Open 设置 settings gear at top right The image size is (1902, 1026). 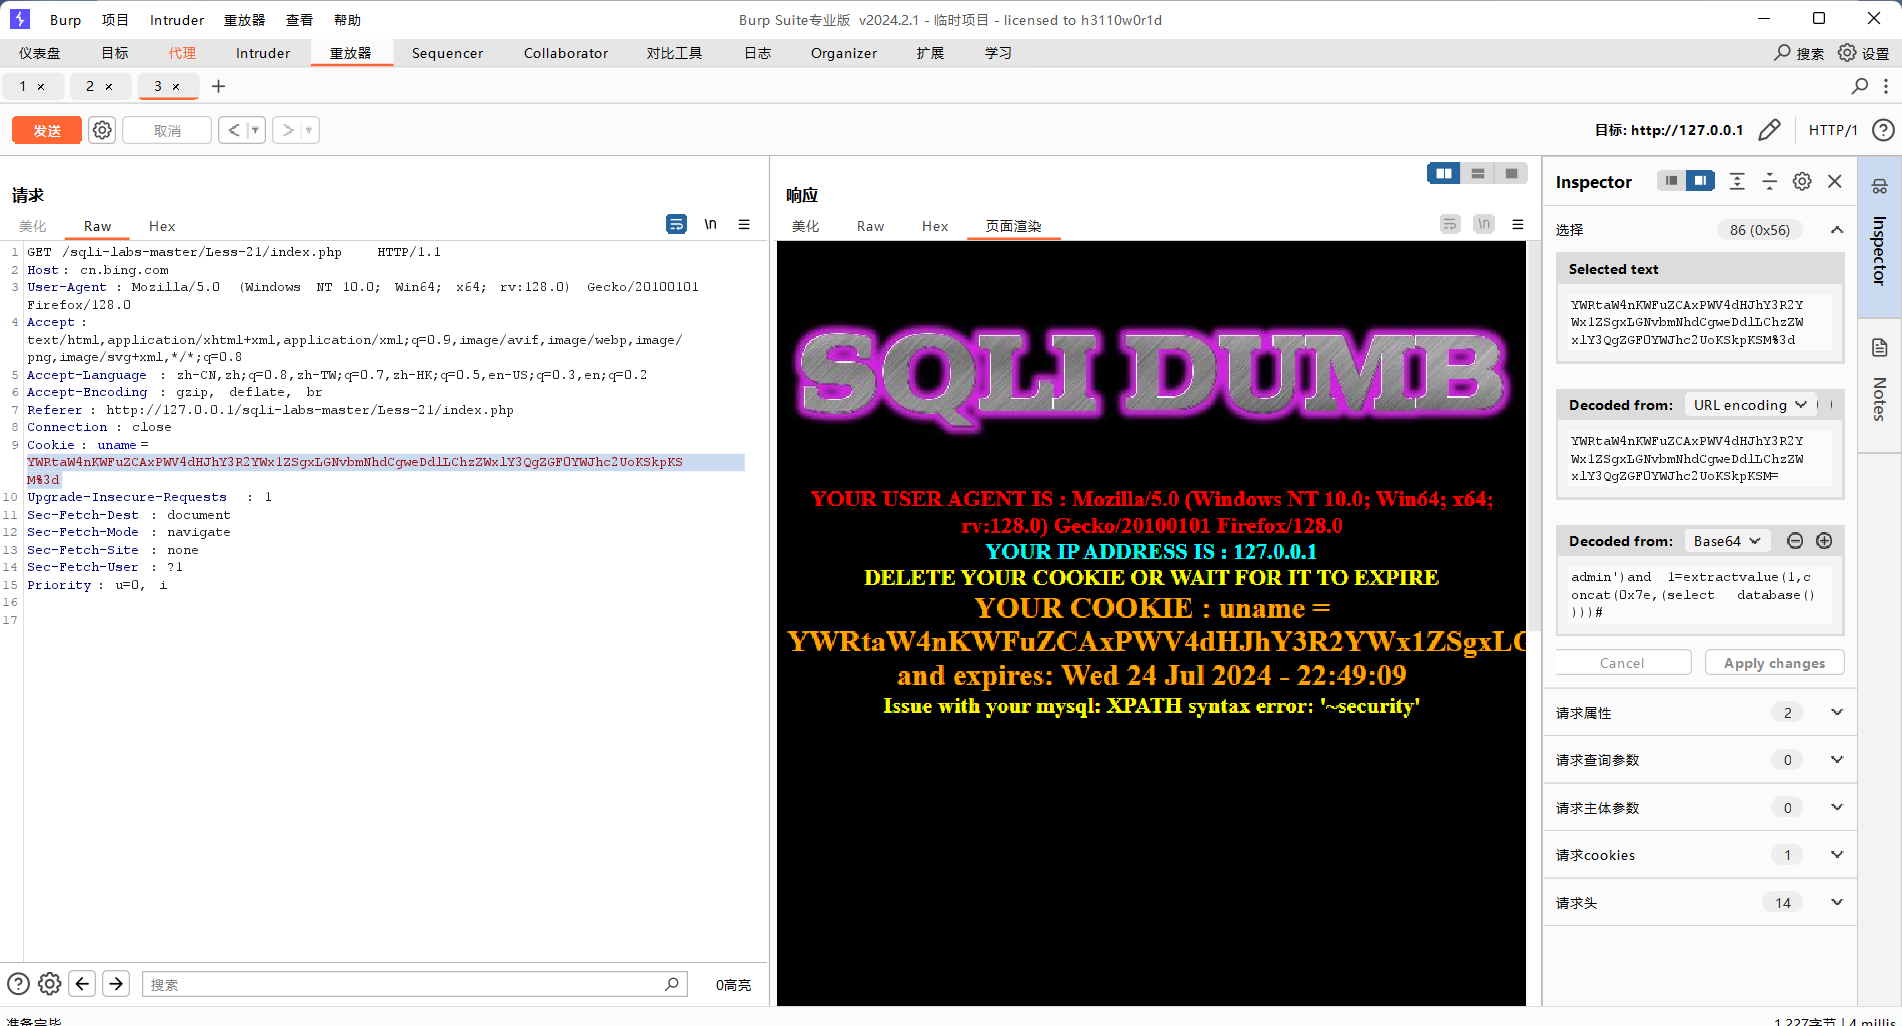click(1847, 52)
